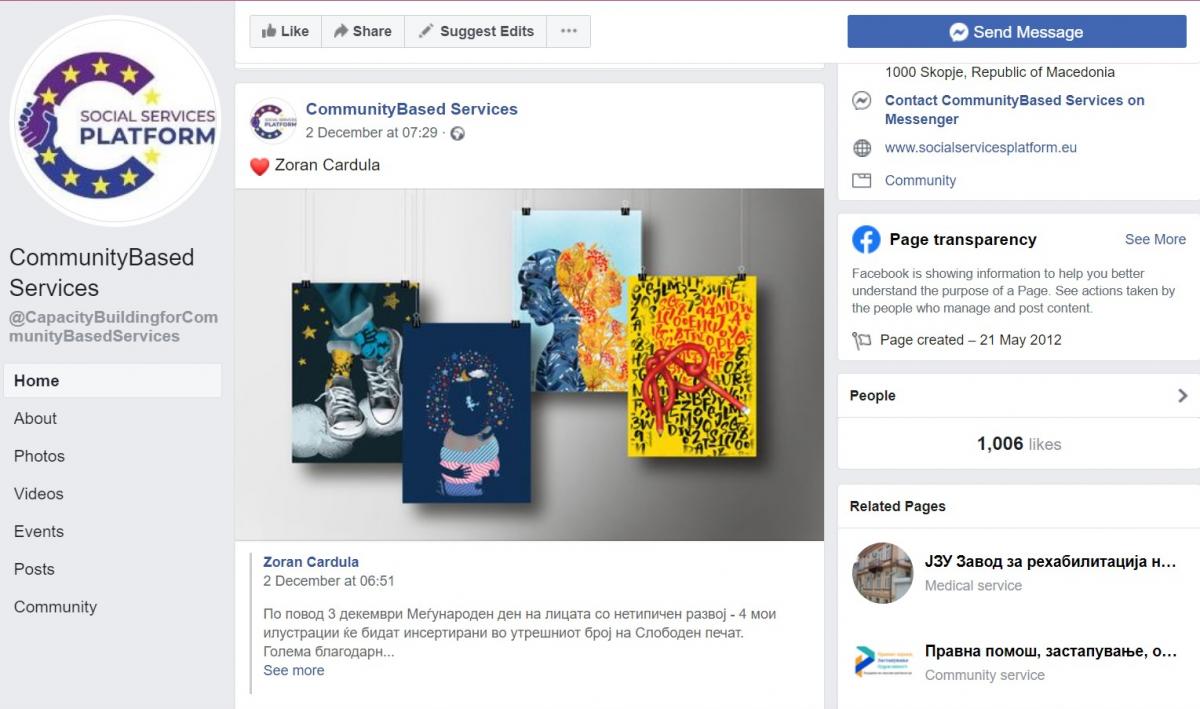
Task: Send Message to the page
Action: pos(1016,32)
